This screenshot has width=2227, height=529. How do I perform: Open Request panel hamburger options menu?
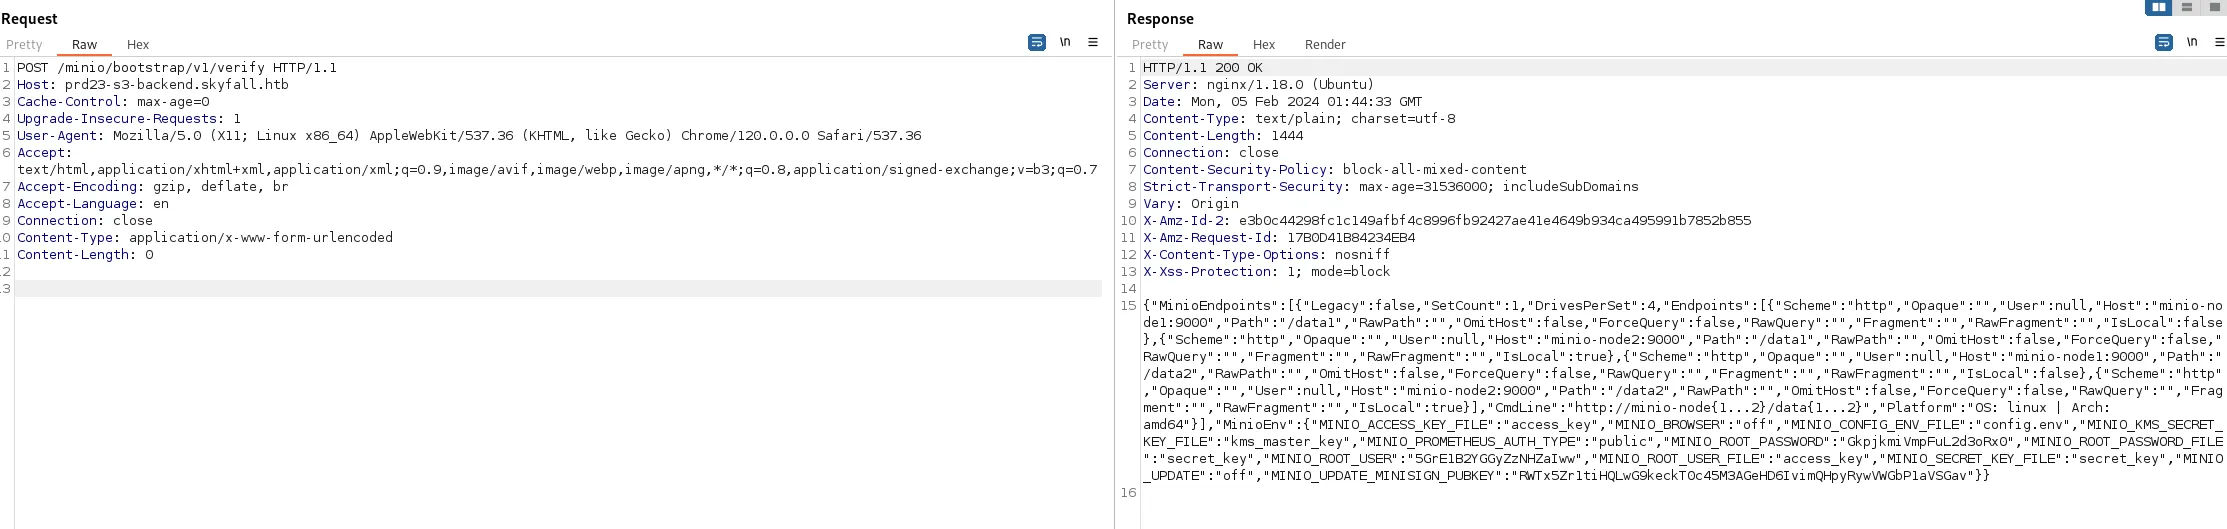[x=1093, y=43]
